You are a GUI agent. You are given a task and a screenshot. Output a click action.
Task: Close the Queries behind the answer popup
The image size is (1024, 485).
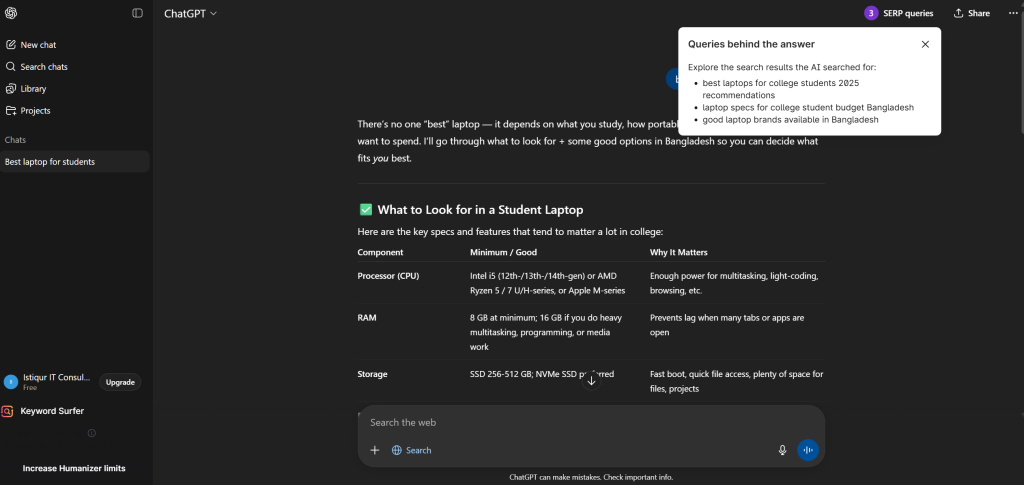click(925, 44)
